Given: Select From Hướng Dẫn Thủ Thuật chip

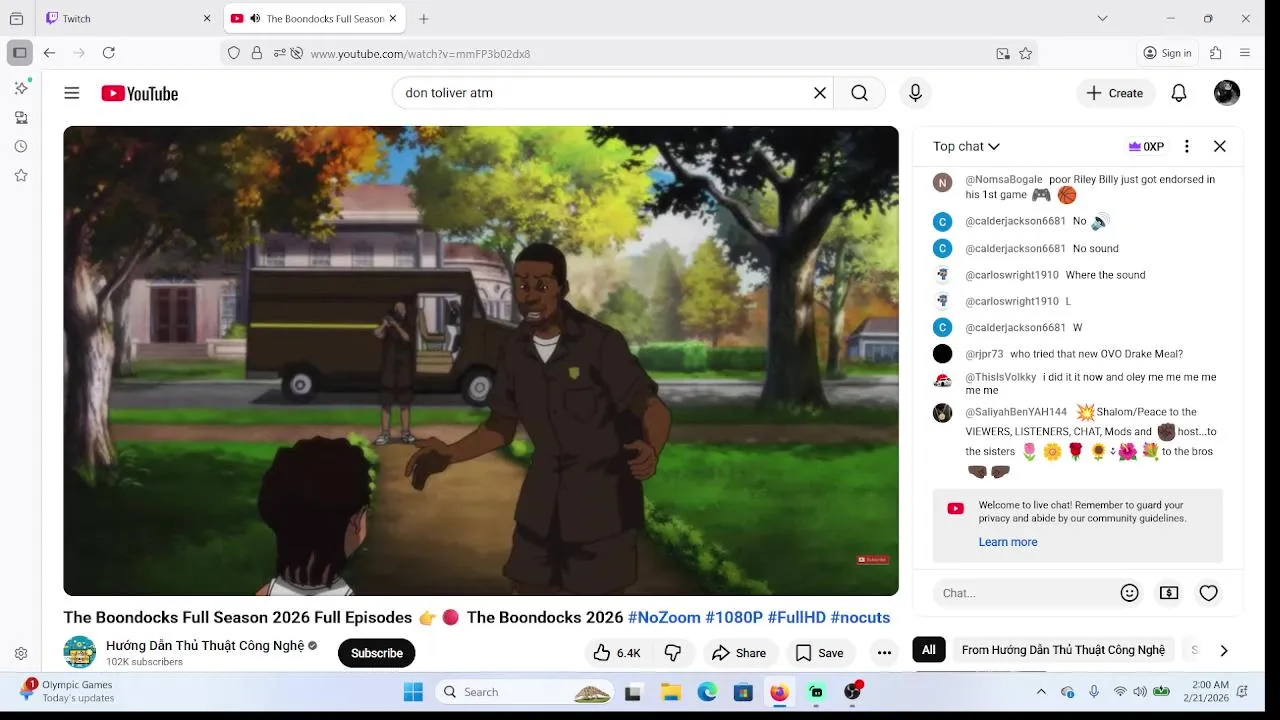Looking at the screenshot, I should [x=1063, y=650].
